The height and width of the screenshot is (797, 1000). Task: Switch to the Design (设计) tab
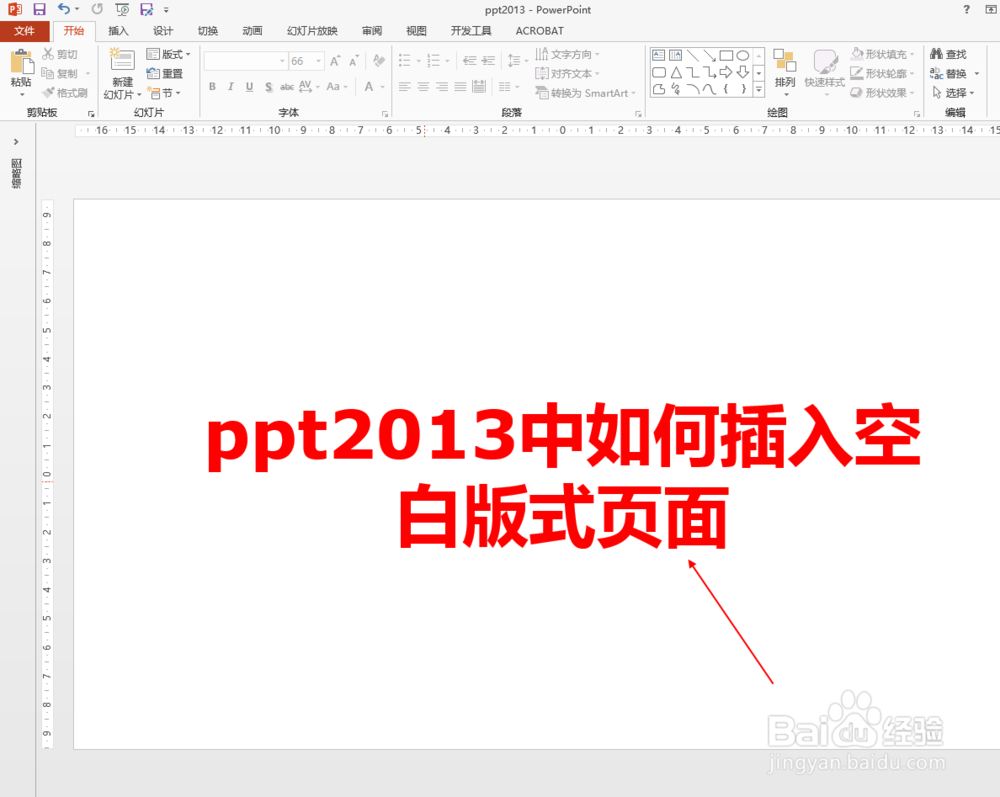click(x=163, y=31)
